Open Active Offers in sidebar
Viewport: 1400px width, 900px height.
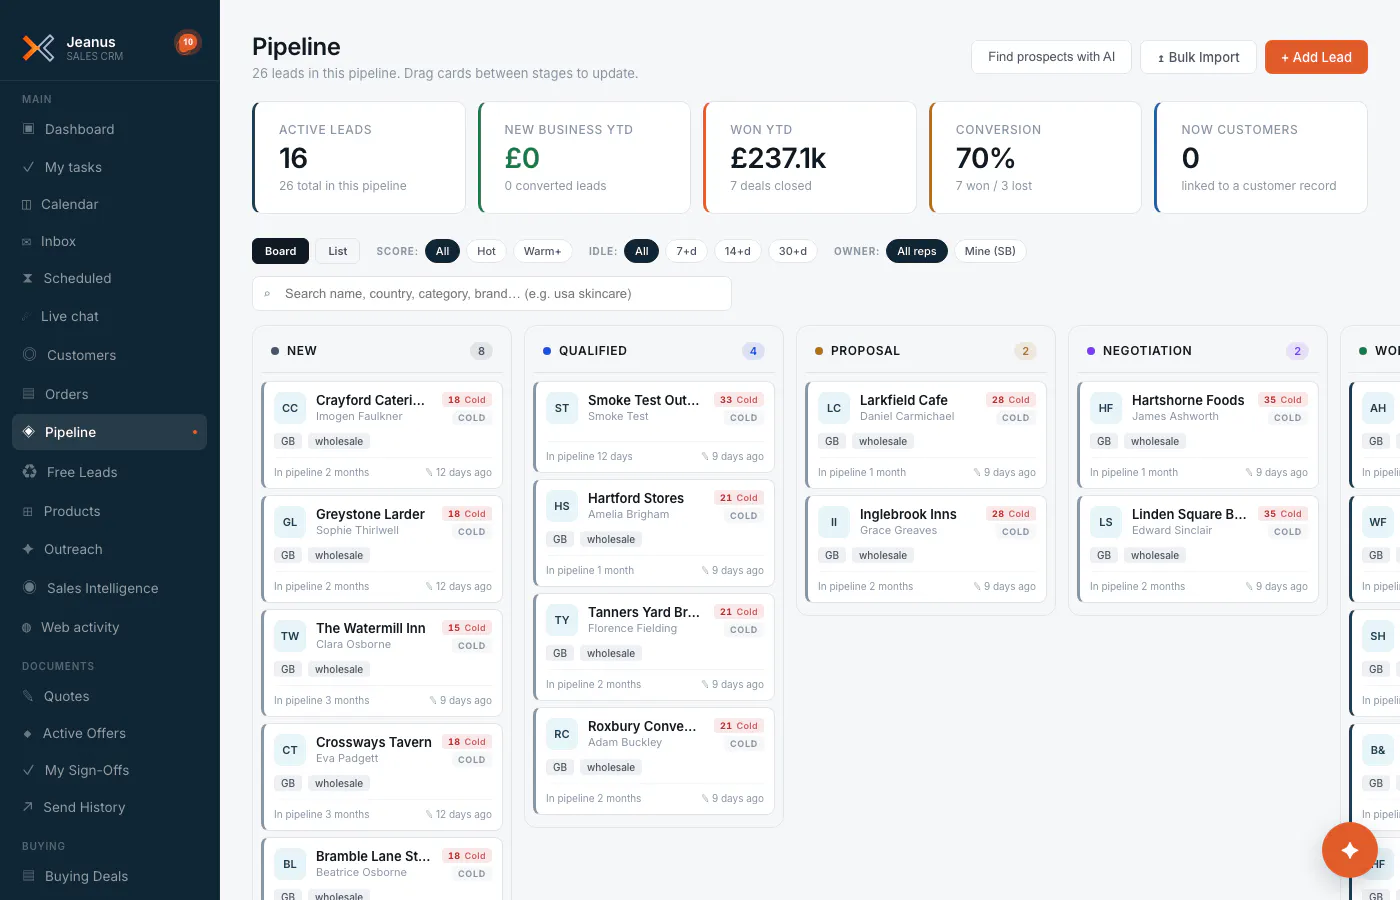pyautogui.click(x=110, y=733)
